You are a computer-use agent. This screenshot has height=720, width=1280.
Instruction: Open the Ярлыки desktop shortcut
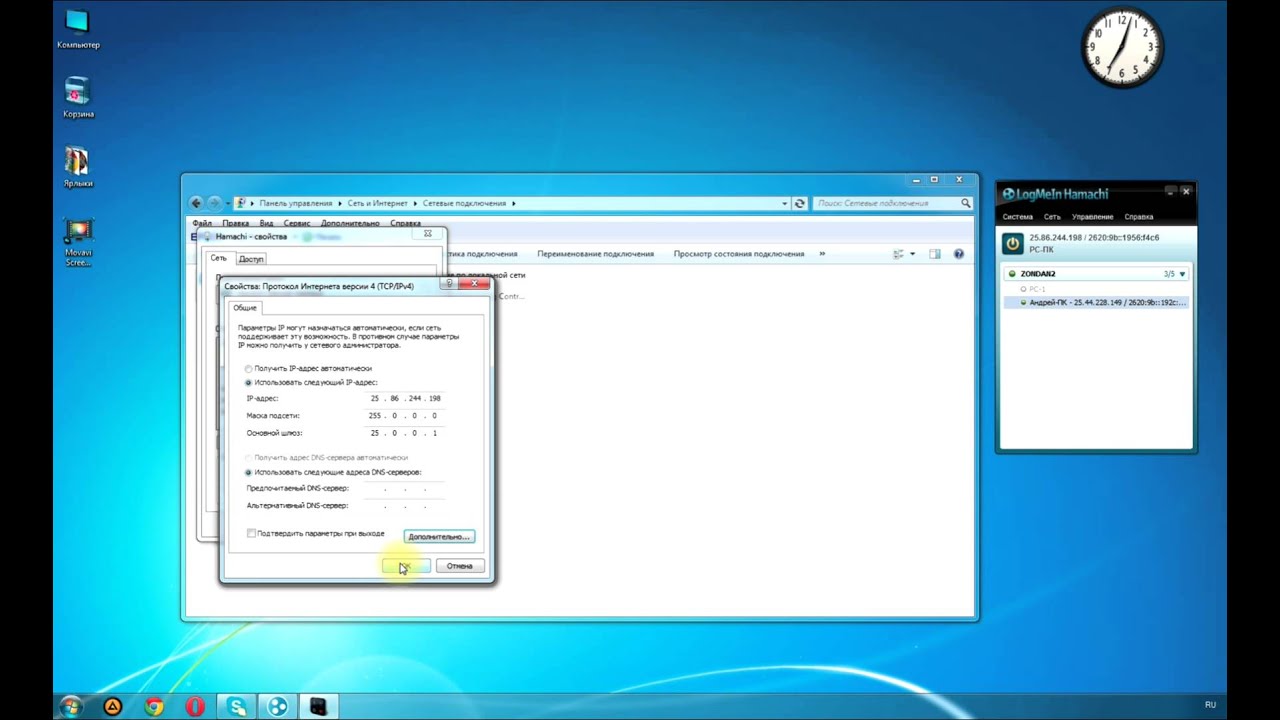pyautogui.click(x=77, y=167)
